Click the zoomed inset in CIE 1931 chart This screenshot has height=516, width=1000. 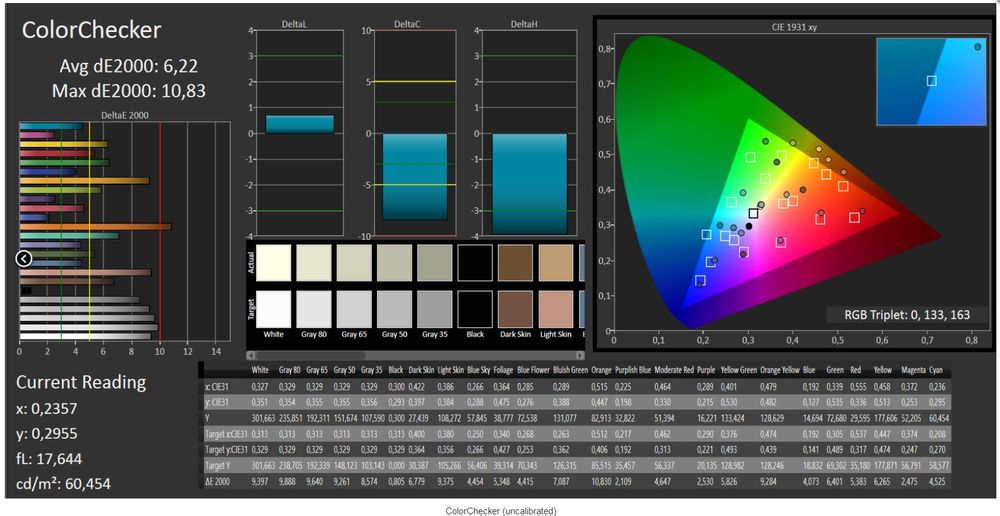click(x=931, y=81)
